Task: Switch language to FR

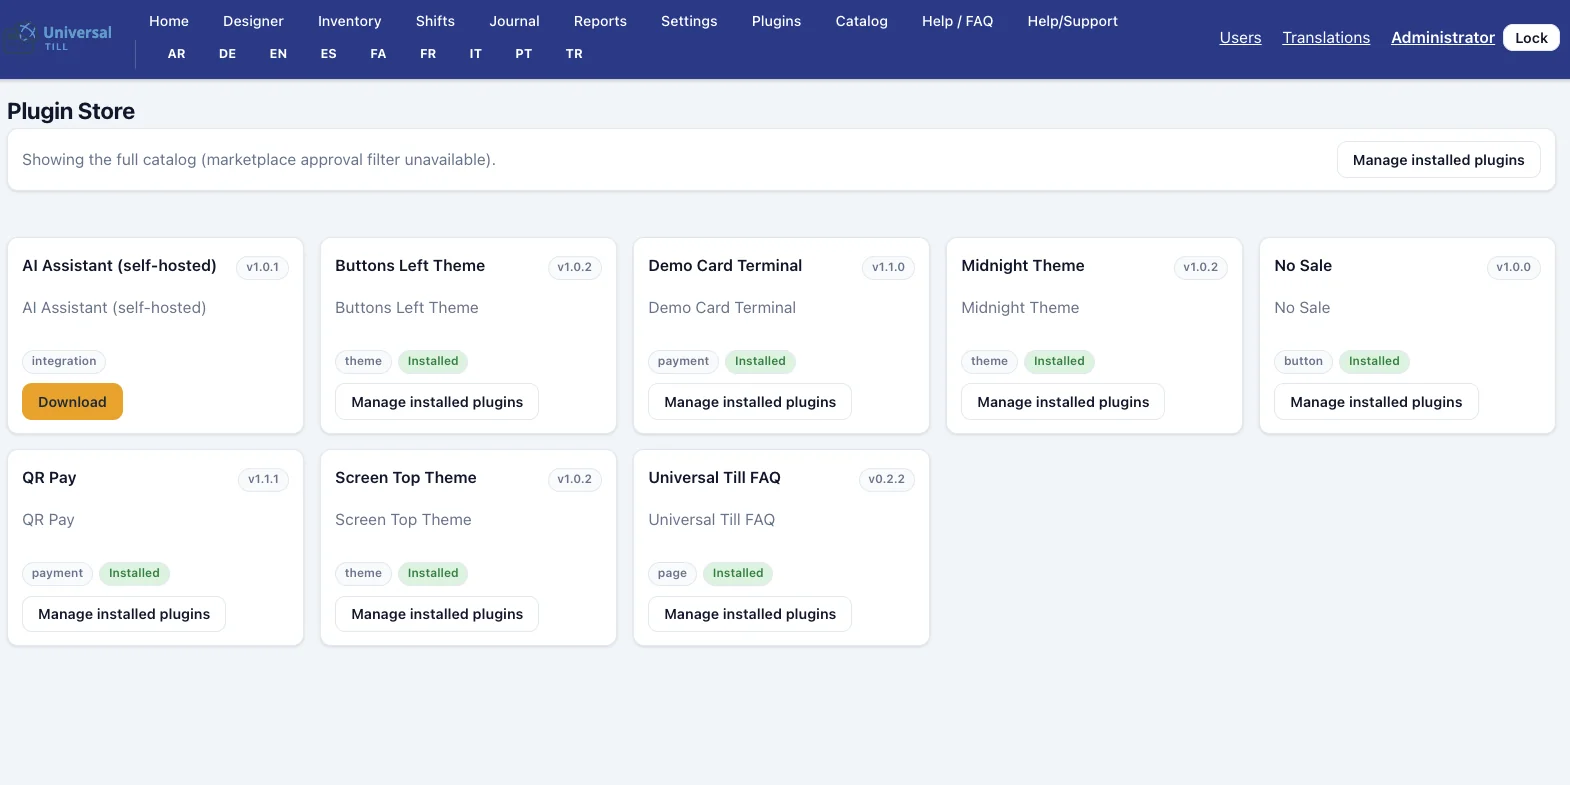Action: click(x=428, y=54)
